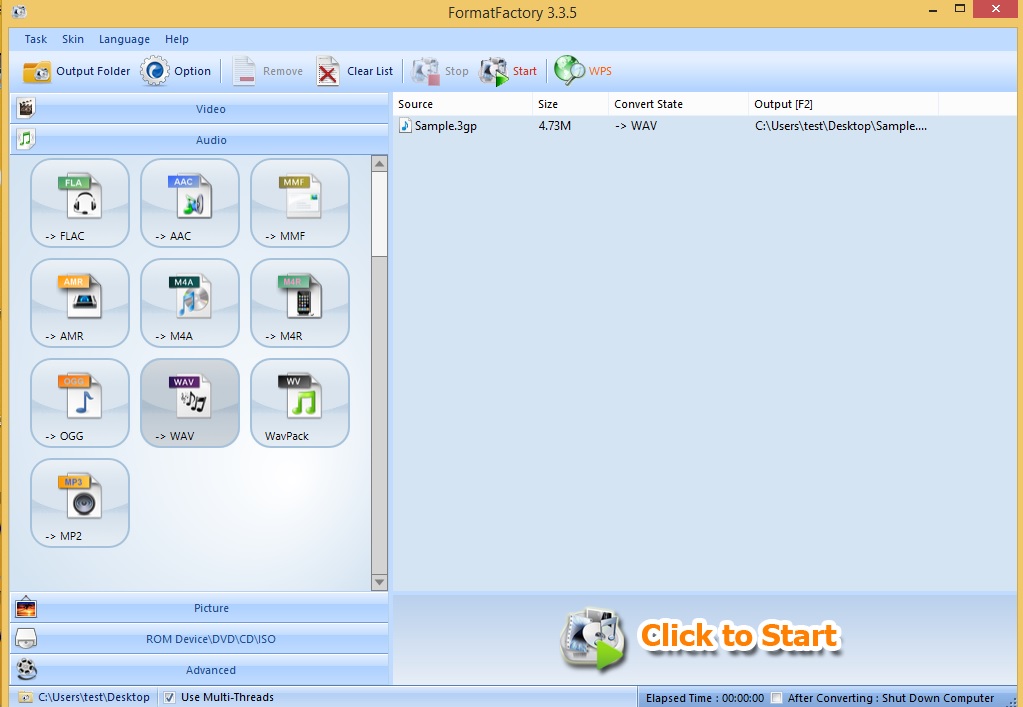Click the Stop toolbar button
The width and height of the screenshot is (1023, 707).
point(440,71)
